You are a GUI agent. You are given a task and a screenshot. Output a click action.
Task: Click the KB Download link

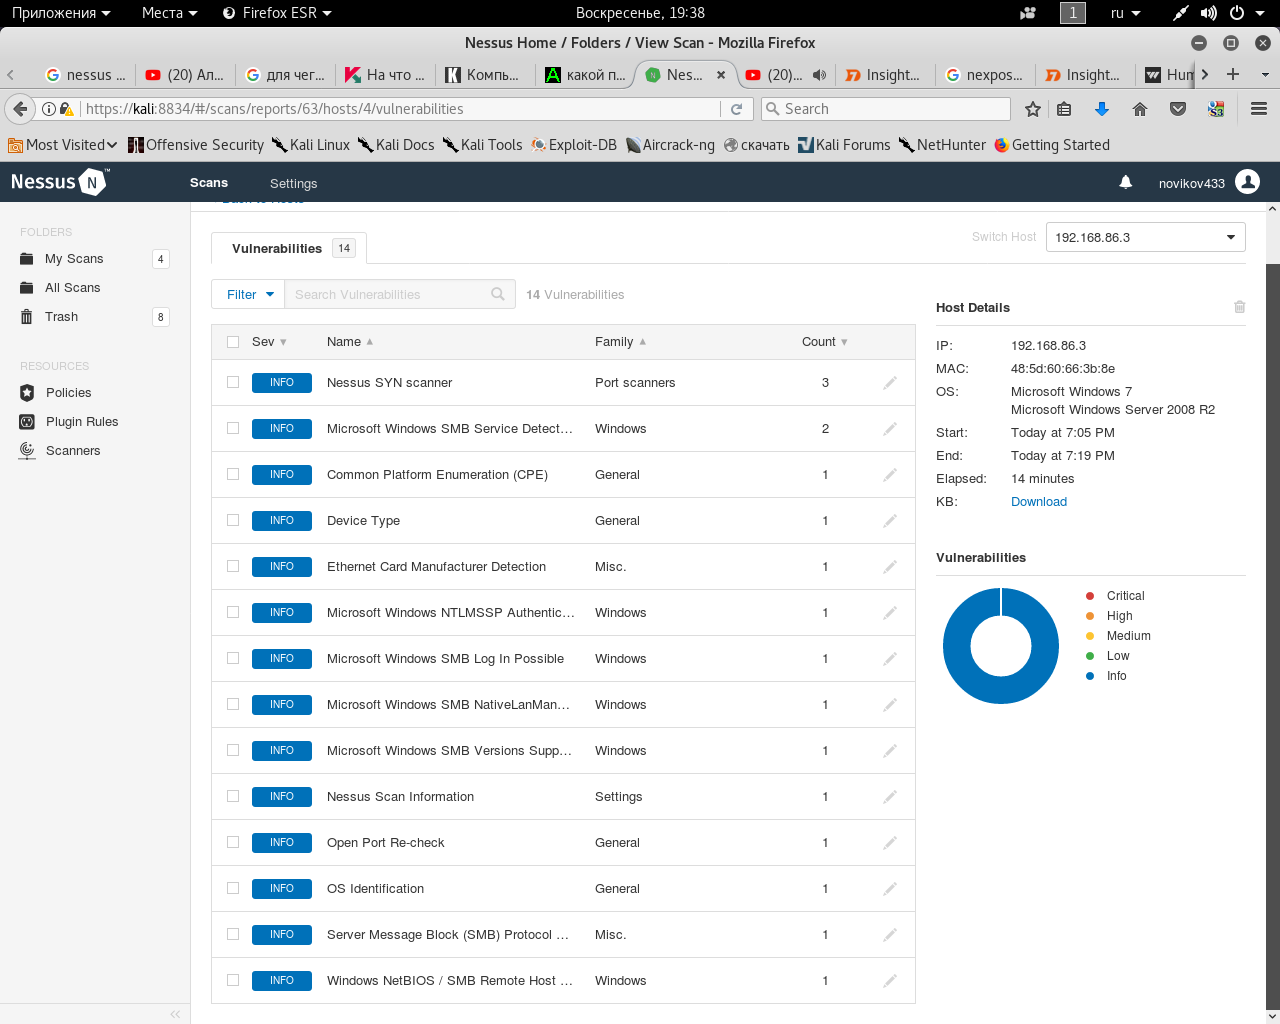[1038, 502]
